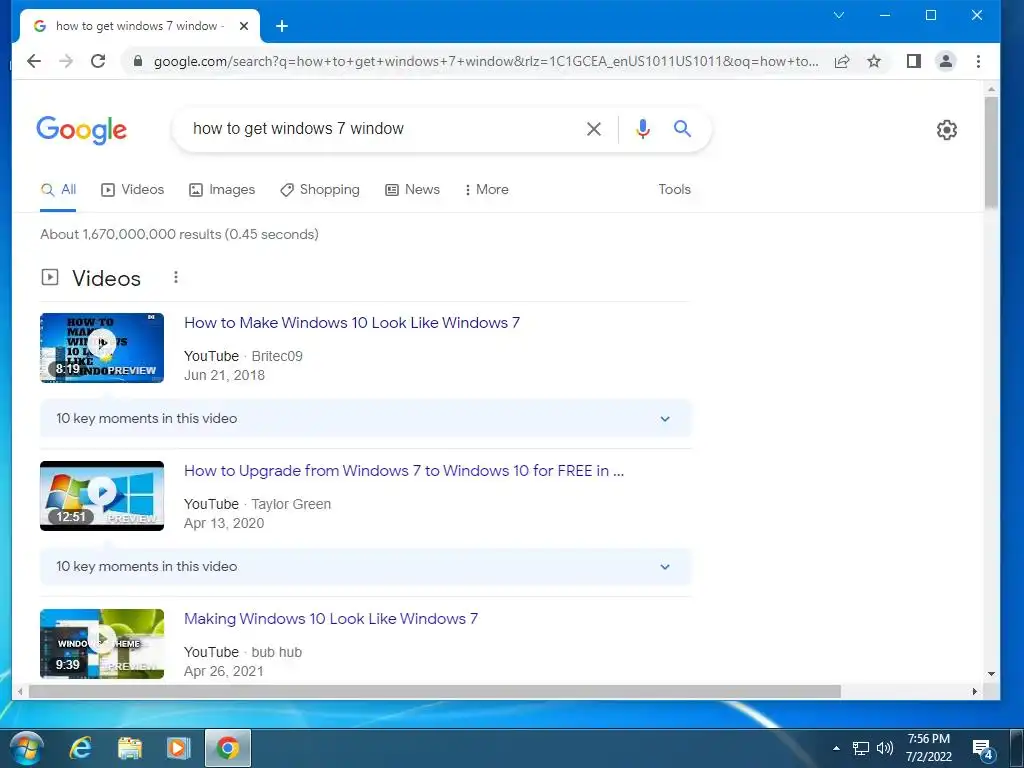
Task: Click inside the Google search box
Action: [379, 129]
